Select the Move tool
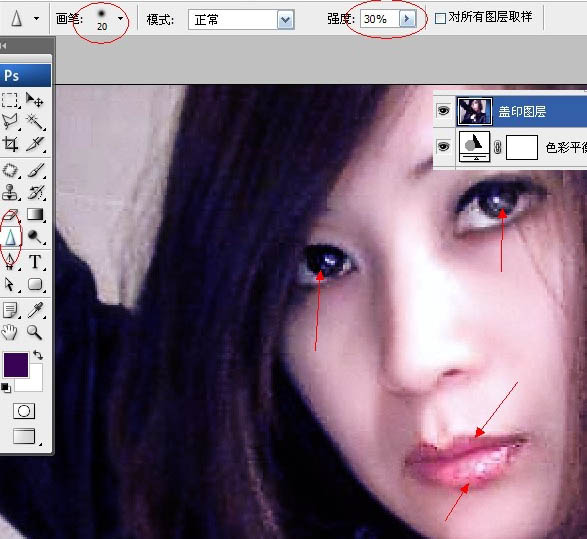The height and width of the screenshot is (539, 587). pyautogui.click(x=35, y=100)
